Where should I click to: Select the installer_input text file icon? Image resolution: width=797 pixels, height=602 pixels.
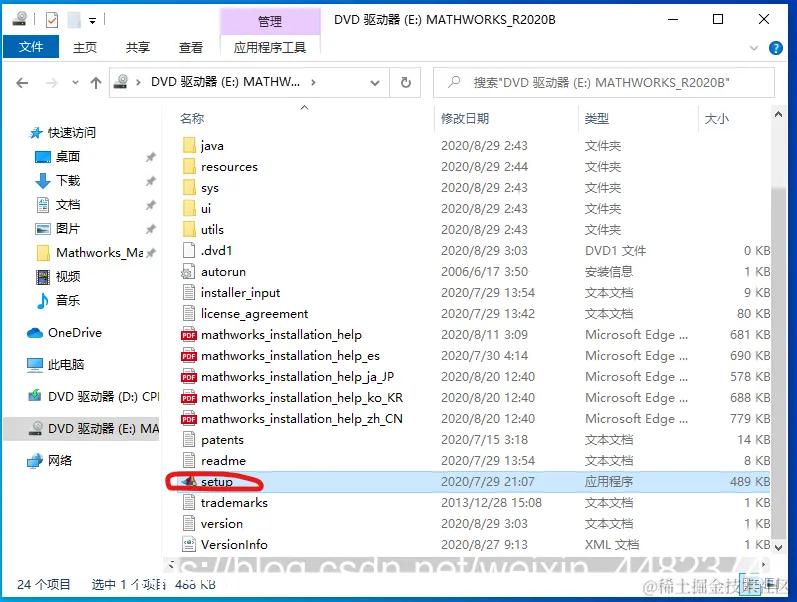[x=189, y=292]
